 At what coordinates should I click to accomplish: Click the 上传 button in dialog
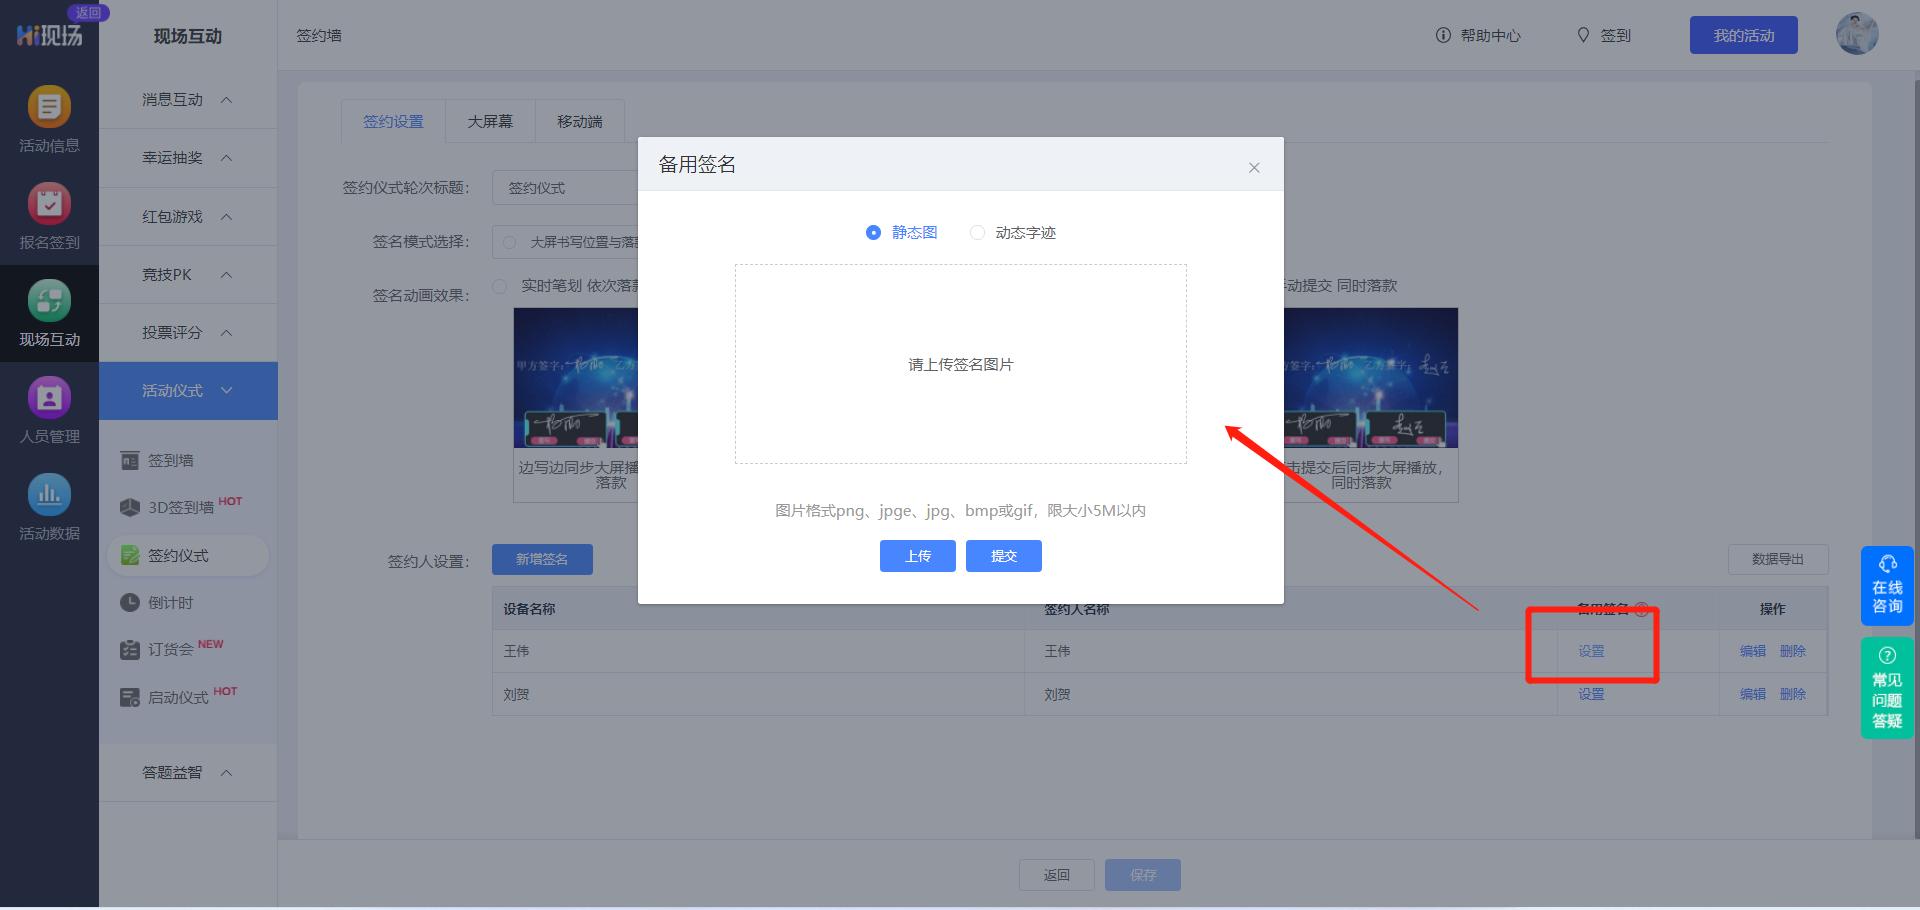tap(917, 556)
